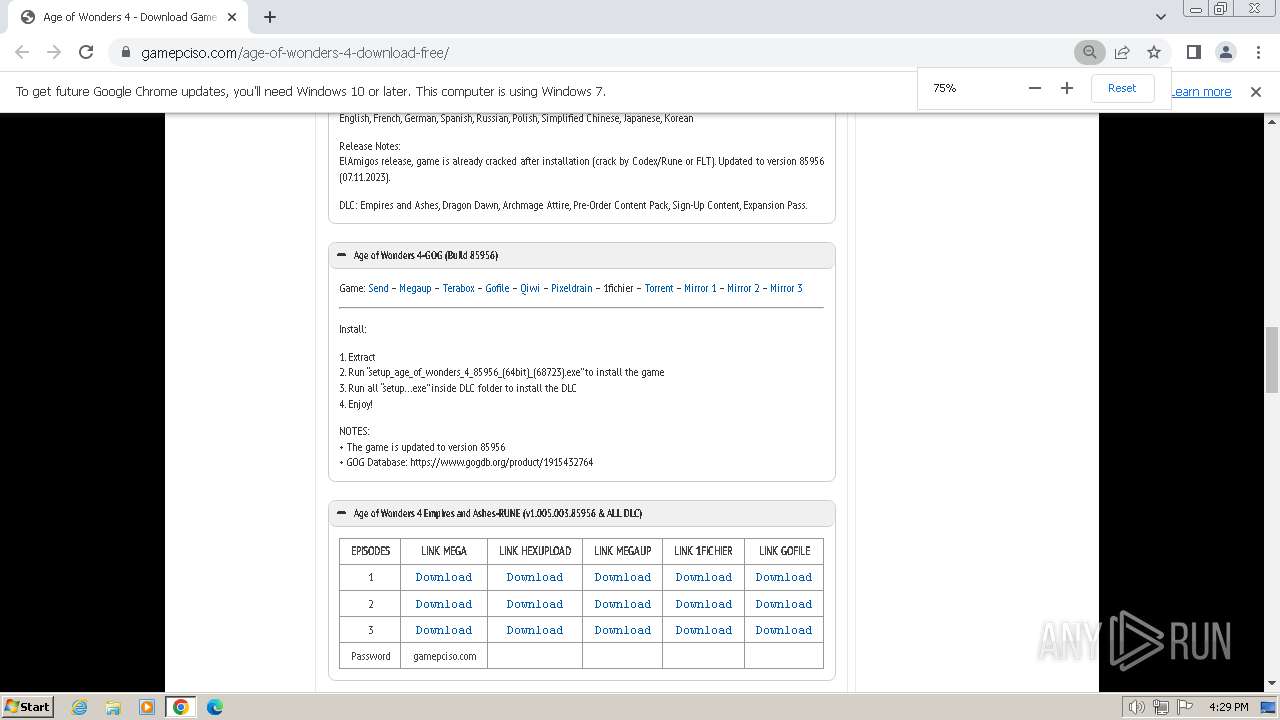Screen dimensions: 1280x720
Task: Open the volume control in system tray
Action: (x=1137, y=707)
